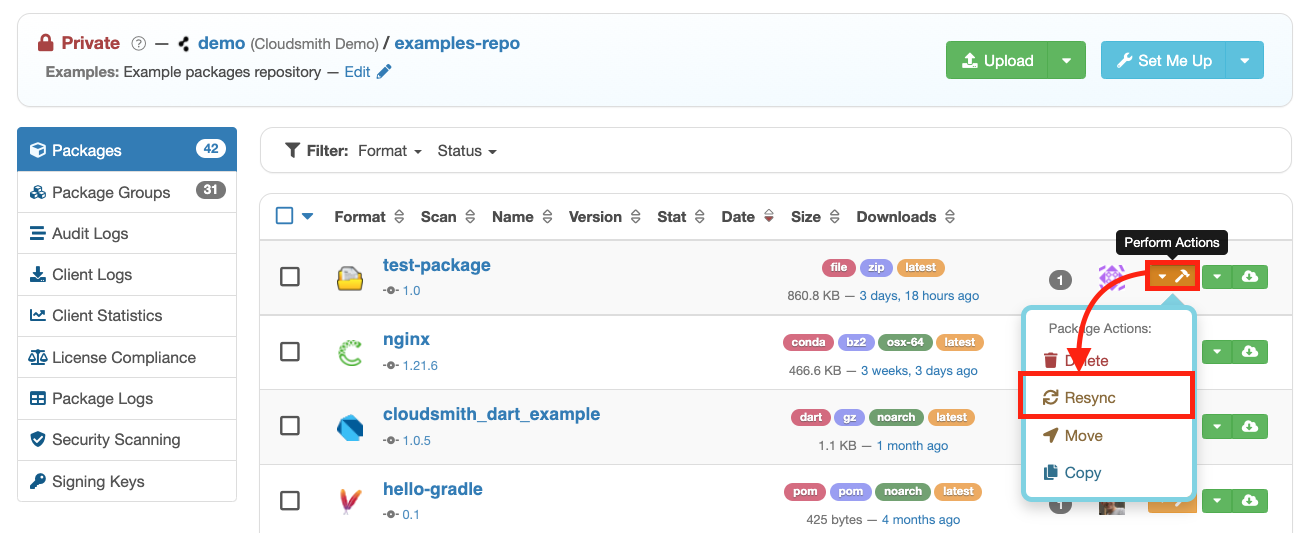Go to Audit Logs
Screen dimensions: 1309x533
pyautogui.click(x=127, y=233)
